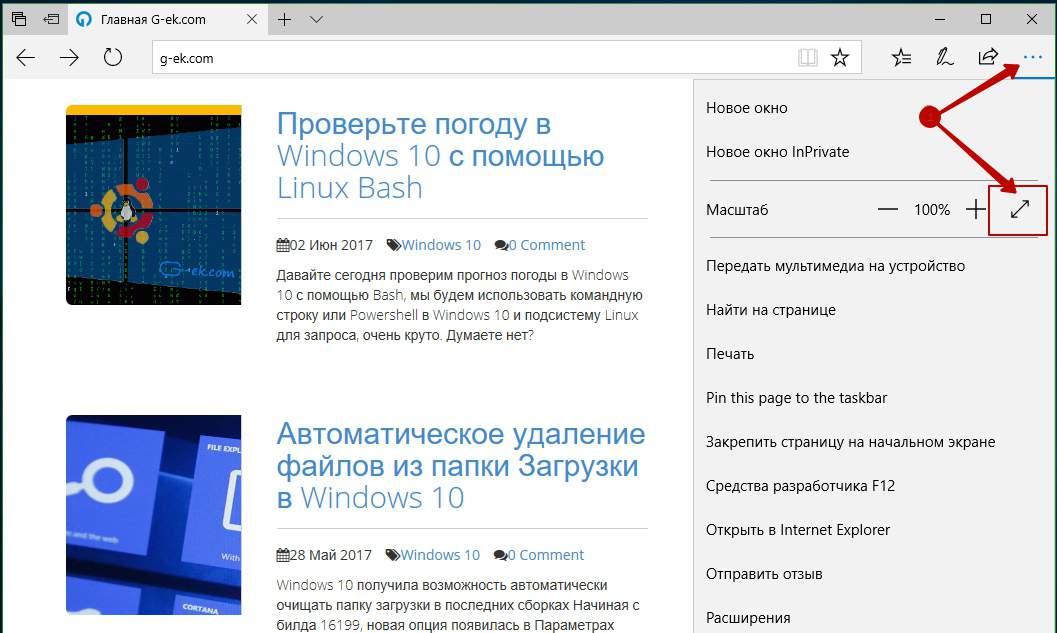Open a new tab with plus button
Viewport: 1057px width, 633px height.
[285, 20]
